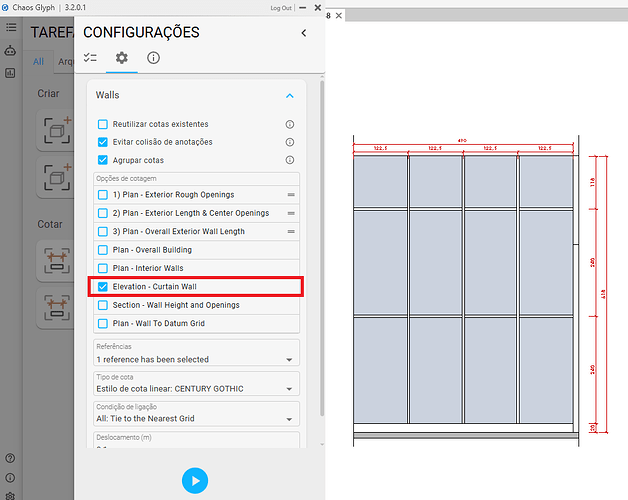Viewport: 628px width, 500px height.
Task: Uncheck Evitar colisão de anotações
Action: [x=102, y=142]
